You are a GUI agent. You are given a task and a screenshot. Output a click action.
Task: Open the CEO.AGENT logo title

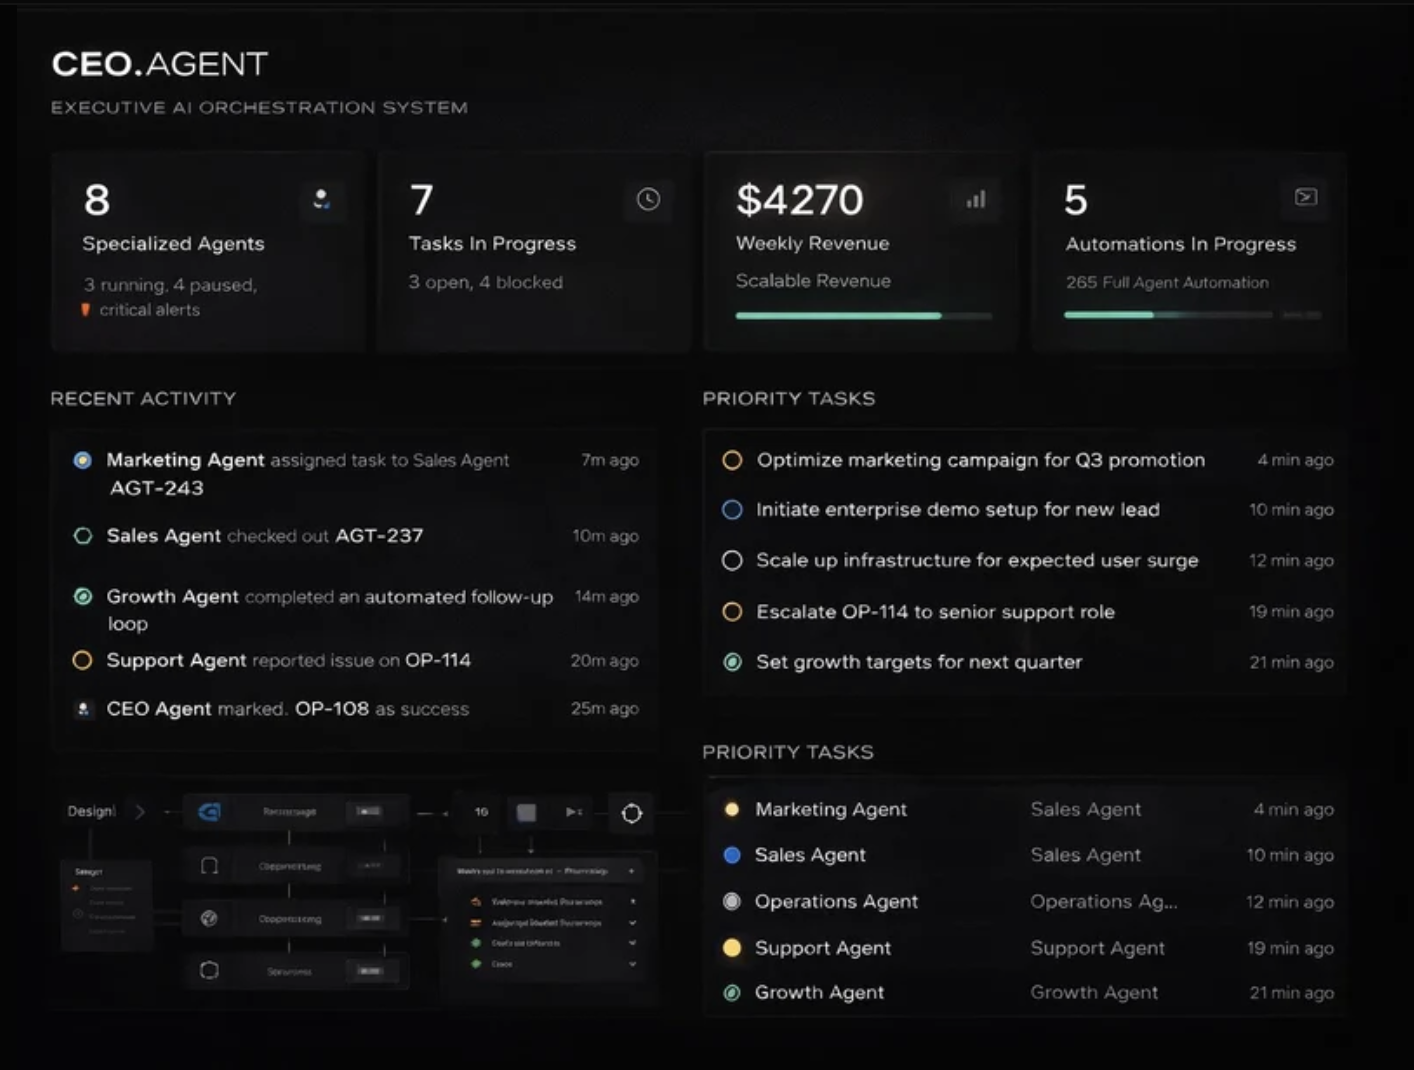[x=160, y=64]
